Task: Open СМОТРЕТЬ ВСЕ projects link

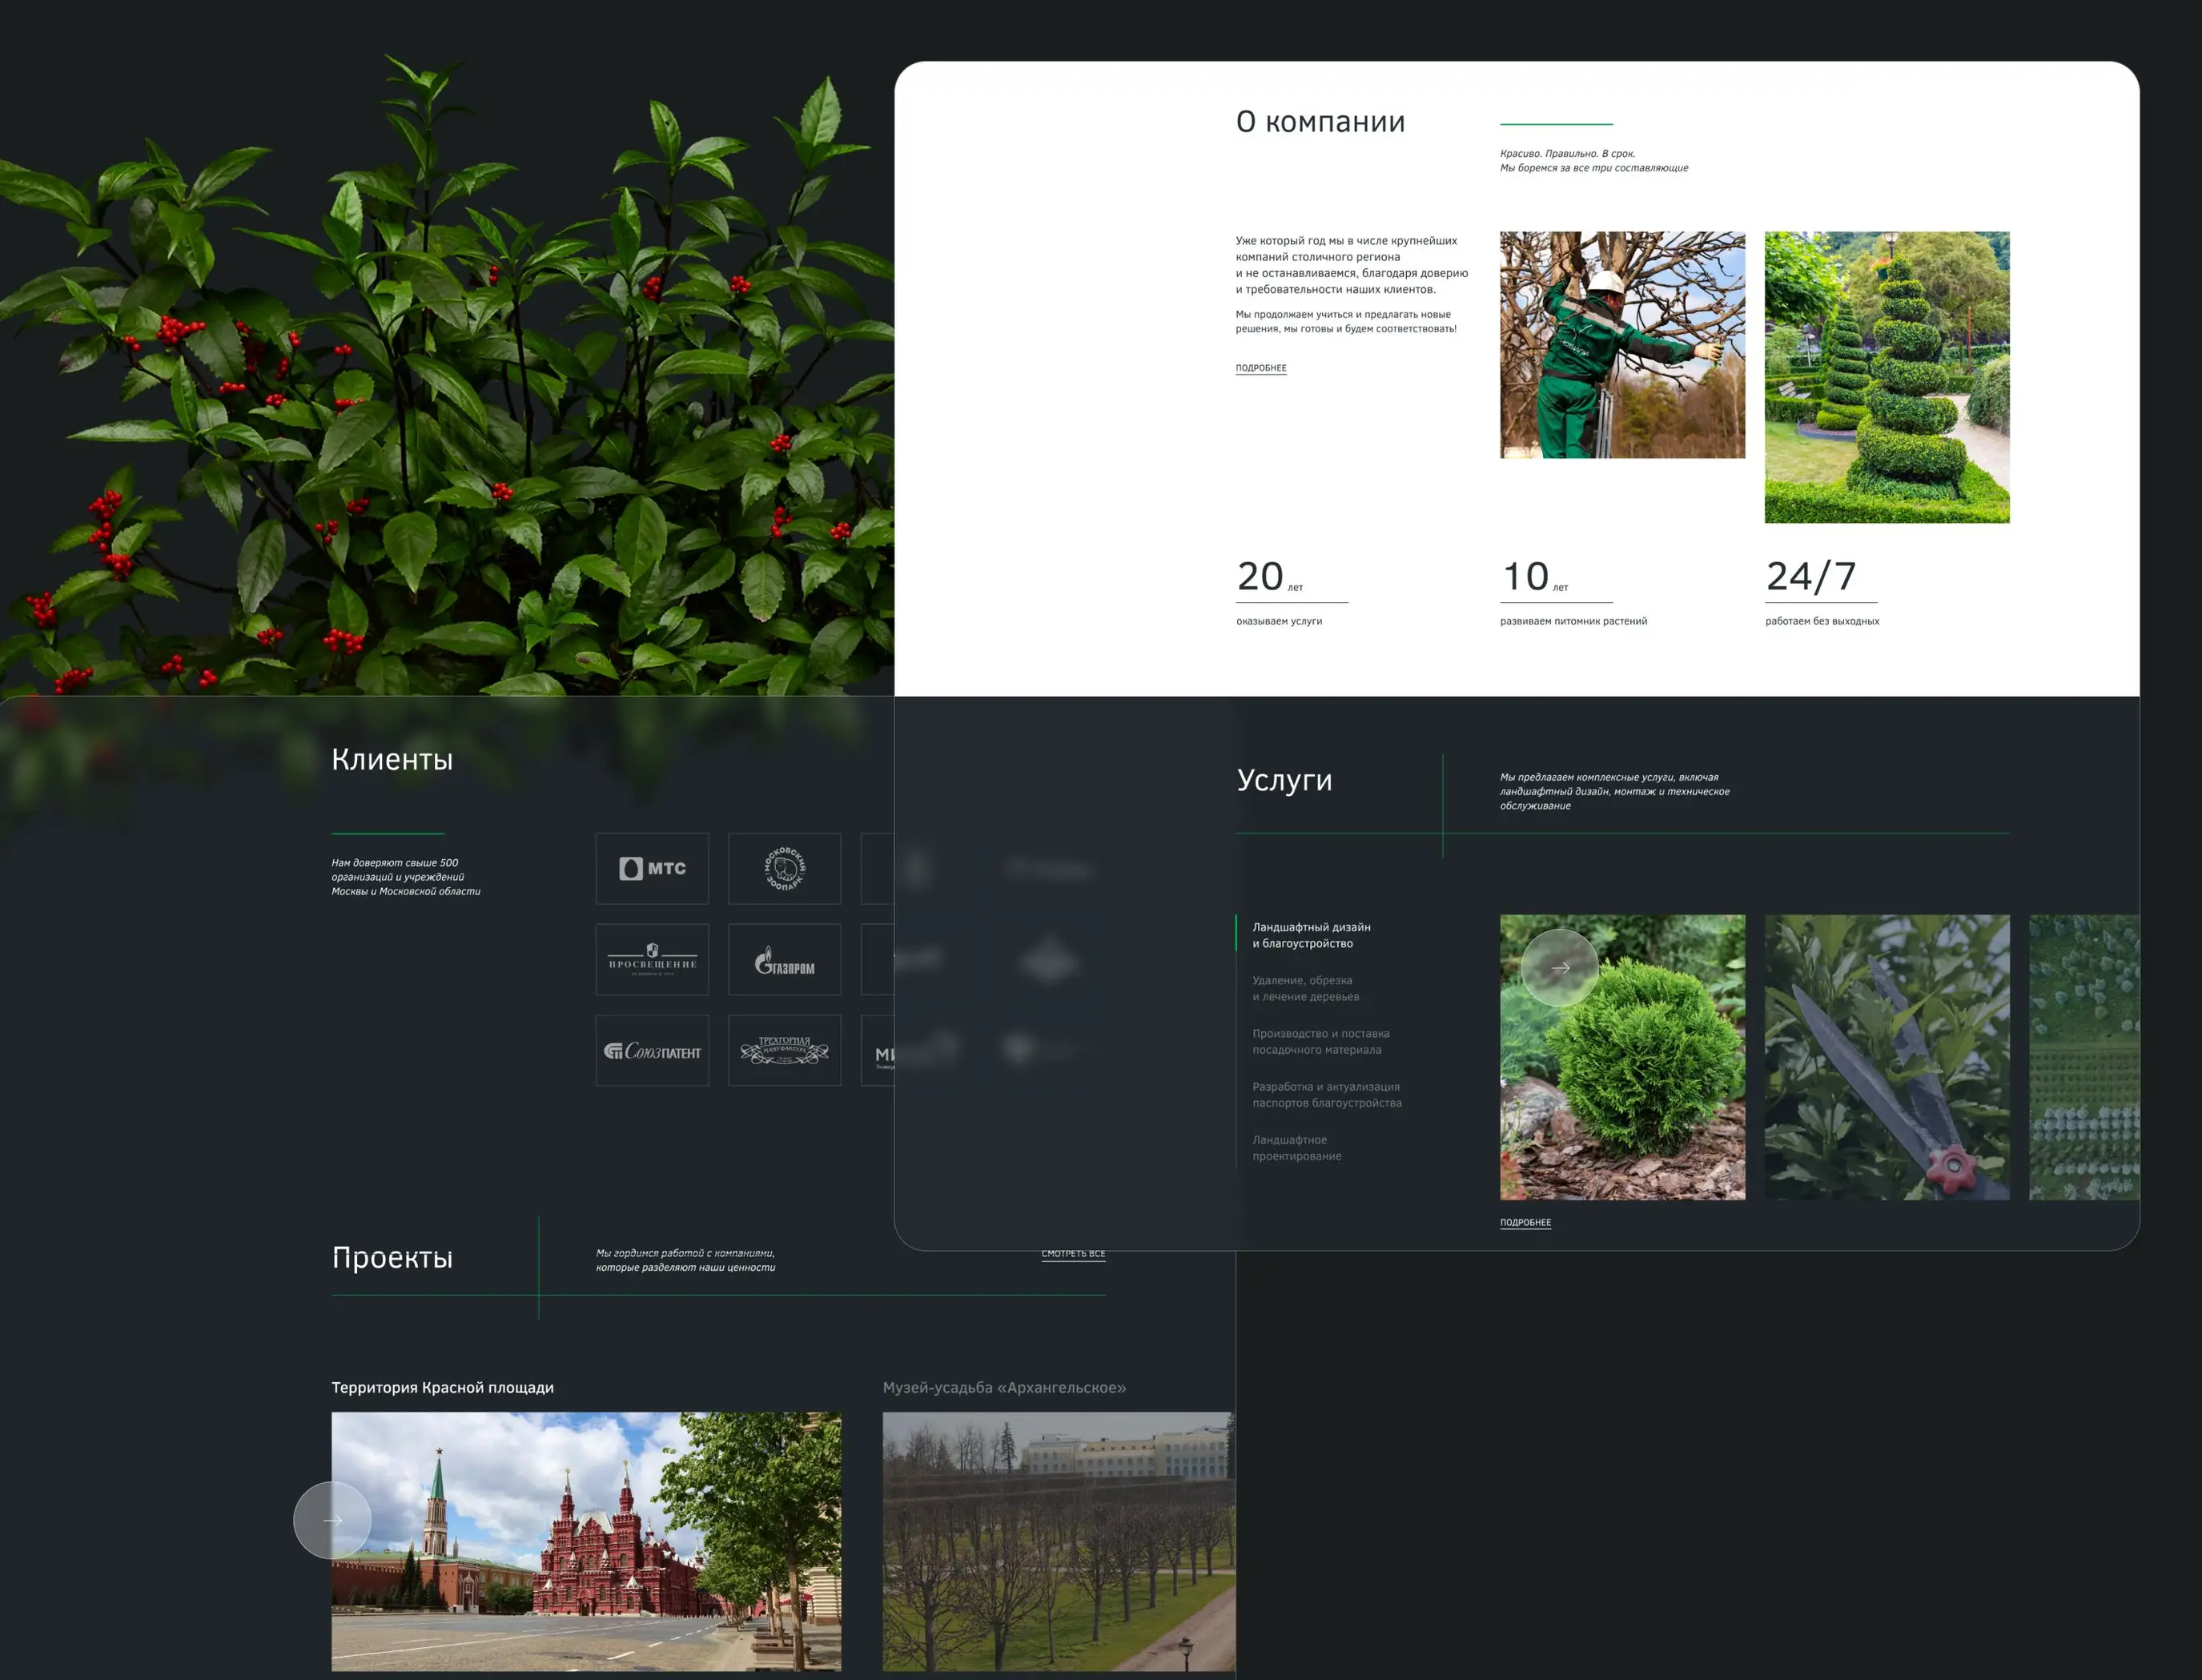Action: tap(1073, 1254)
